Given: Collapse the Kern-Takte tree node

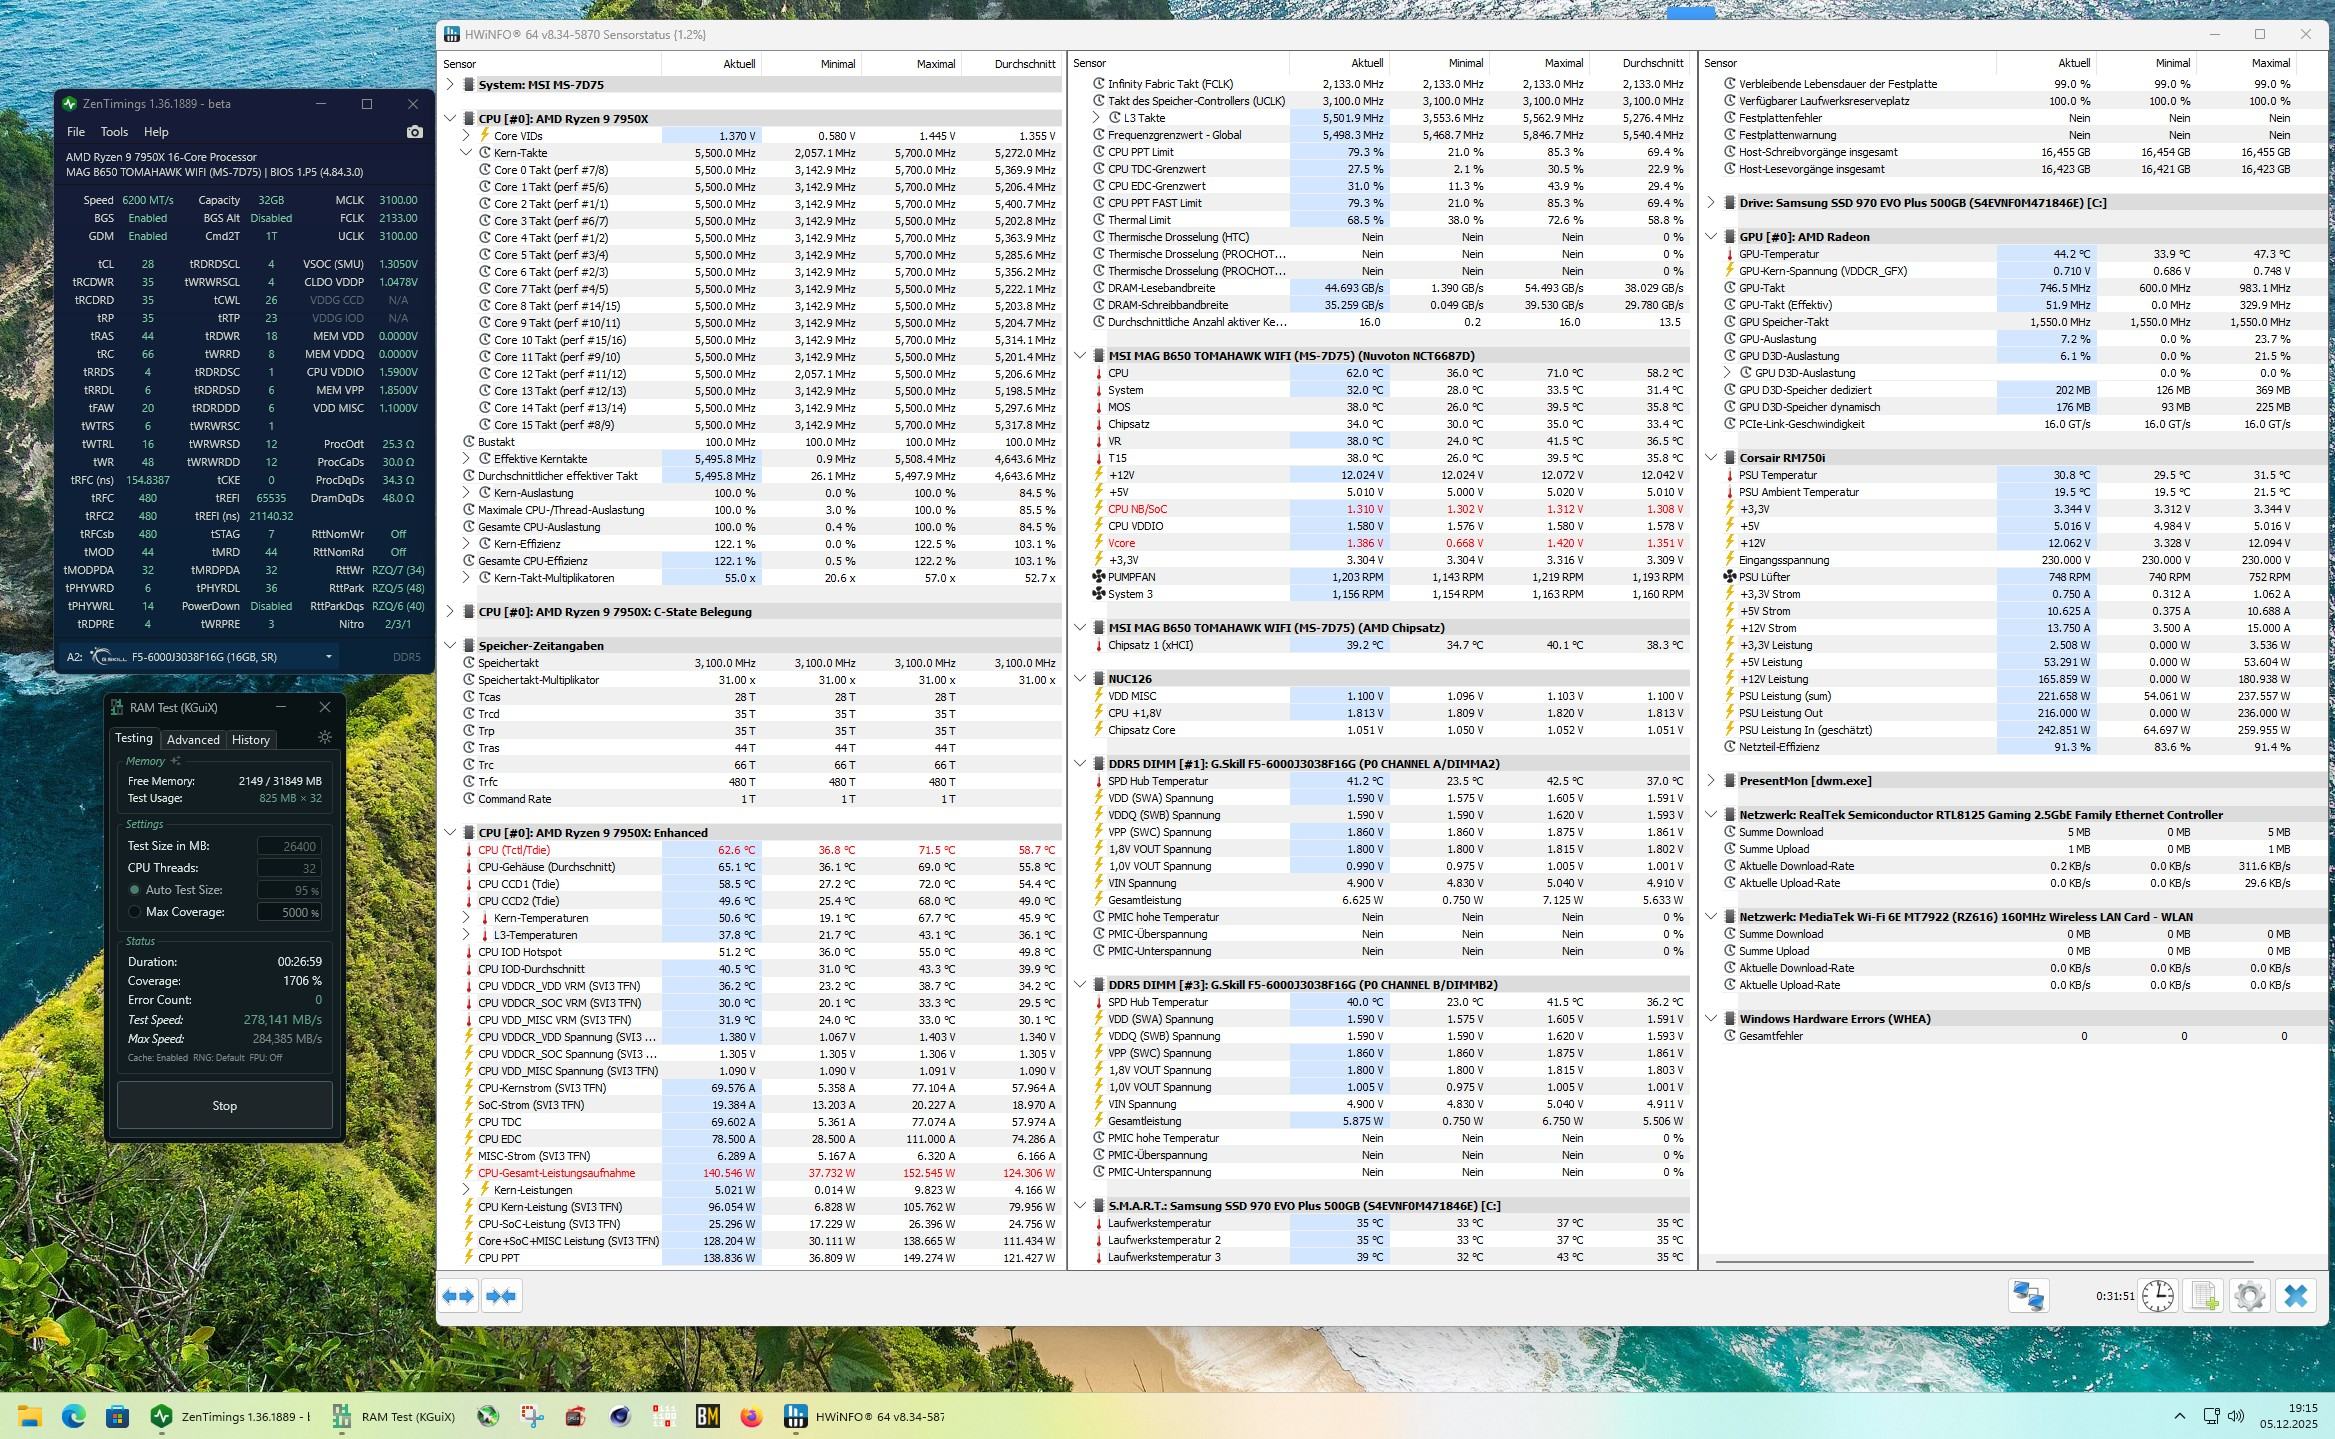Looking at the screenshot, I should point(466,153).
